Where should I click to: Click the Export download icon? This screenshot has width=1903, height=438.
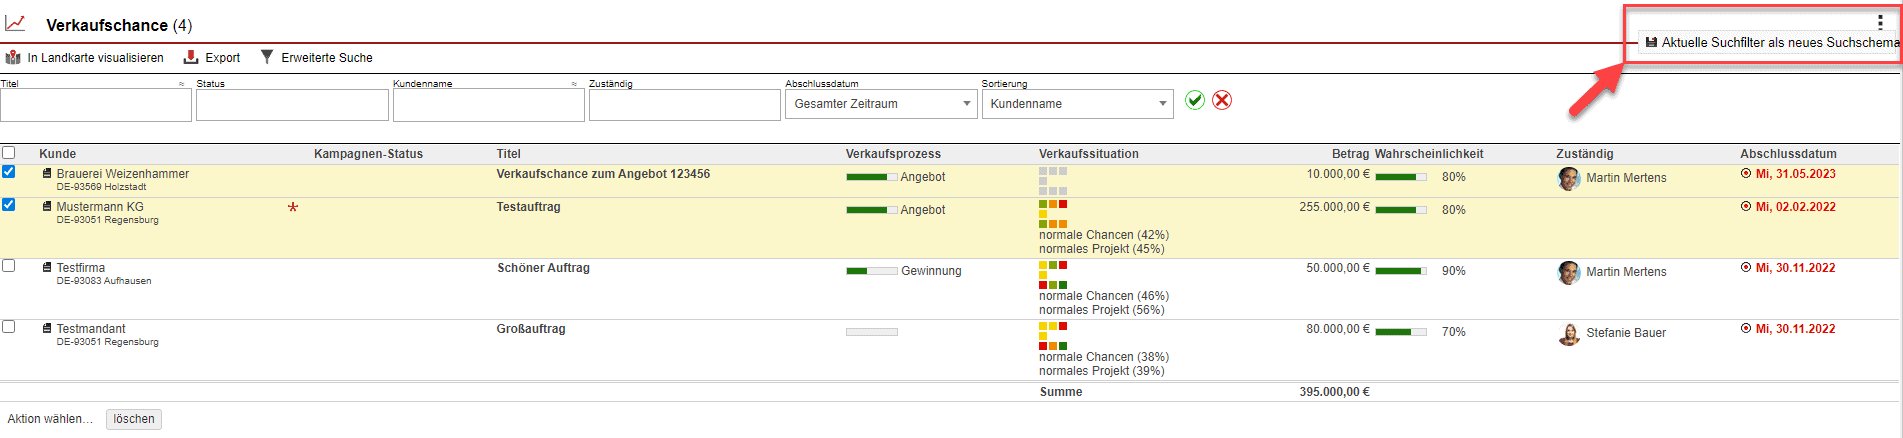191,58
